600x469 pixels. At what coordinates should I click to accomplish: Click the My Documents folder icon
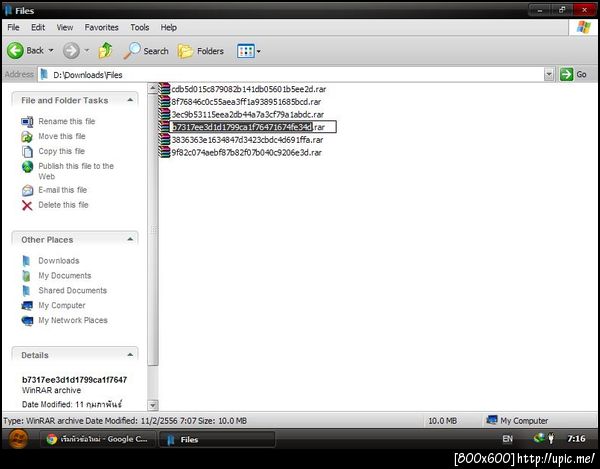pos(26,276)
